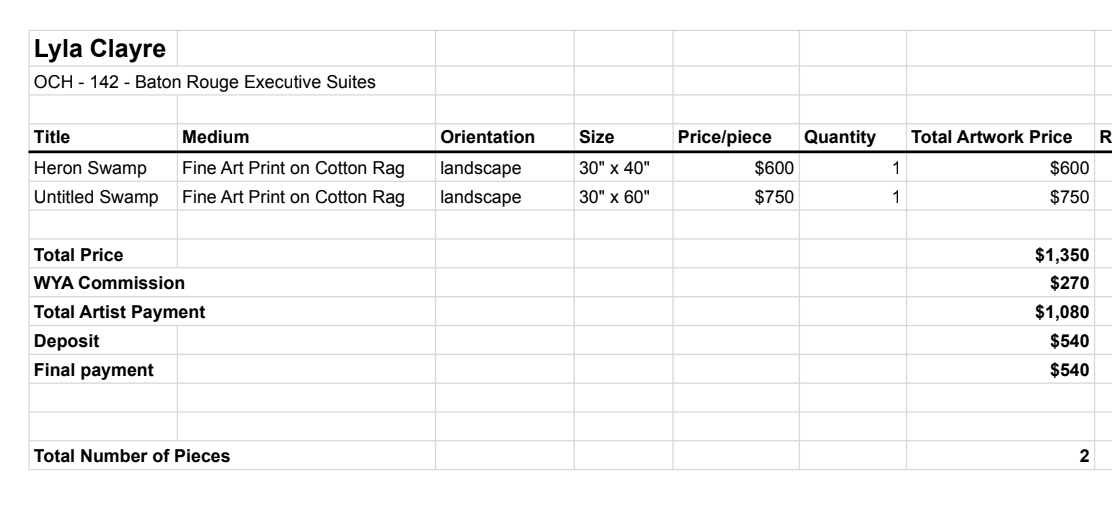This screenshot has height=512, width=1112.
Task: Click the Total Number of Pieces label
Action: pos(132,457)
